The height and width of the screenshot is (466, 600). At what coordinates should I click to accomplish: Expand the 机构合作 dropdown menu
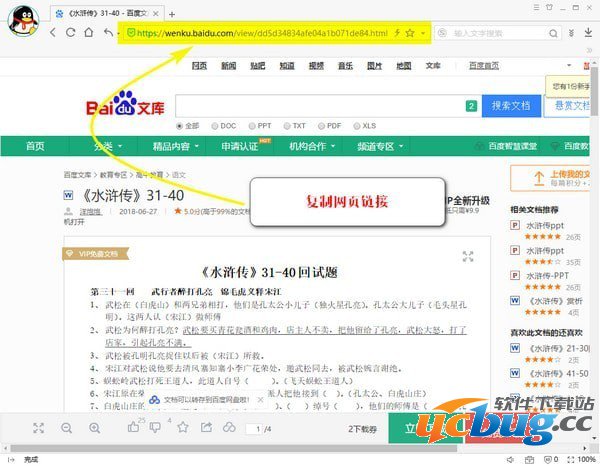click(x=333, y=146)
